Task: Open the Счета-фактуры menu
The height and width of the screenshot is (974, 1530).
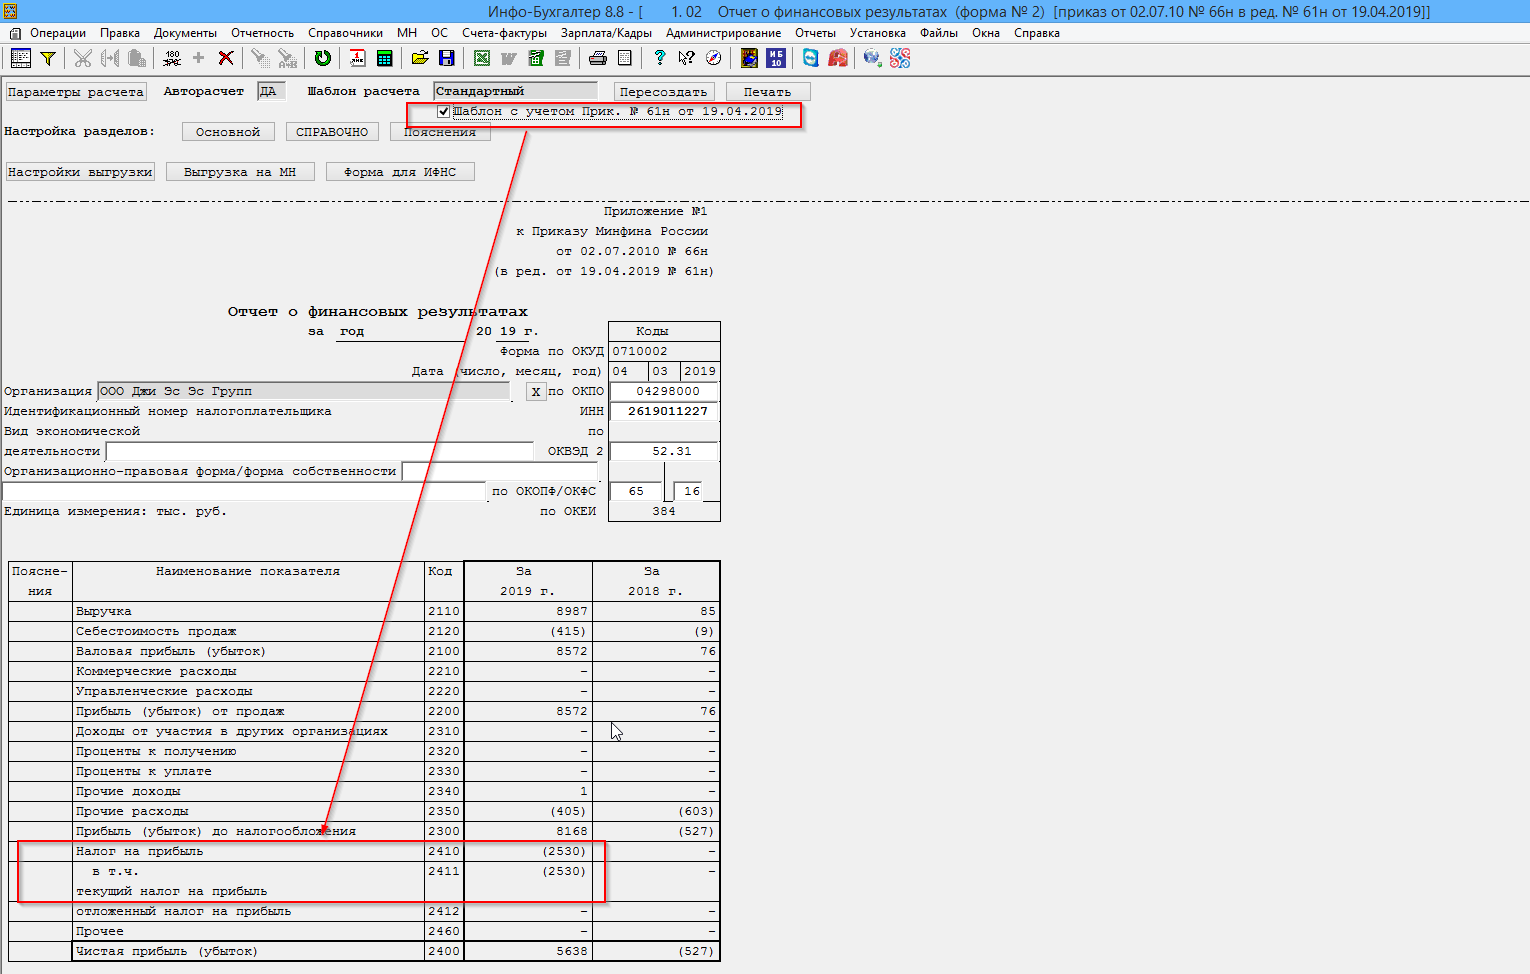Action: pyautogui.click(x=504, y=33)
